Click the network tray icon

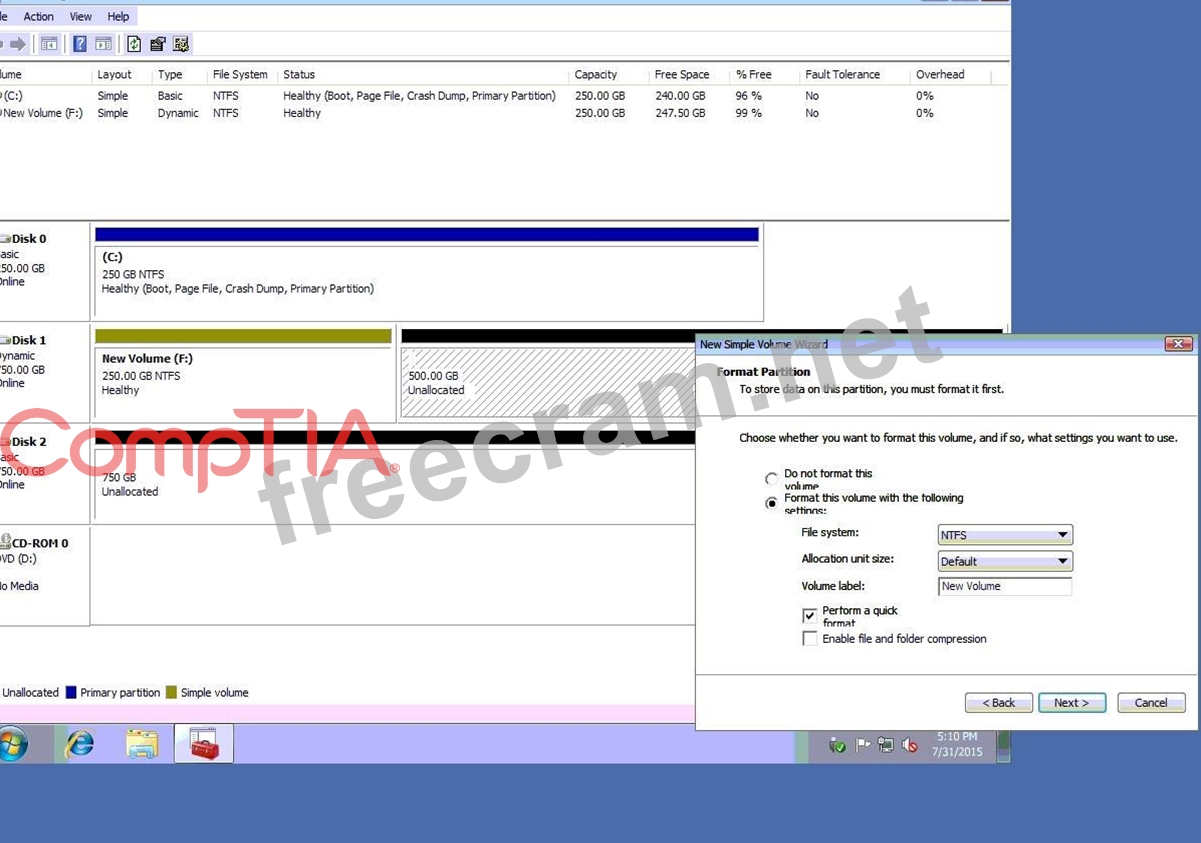point(886,745)
